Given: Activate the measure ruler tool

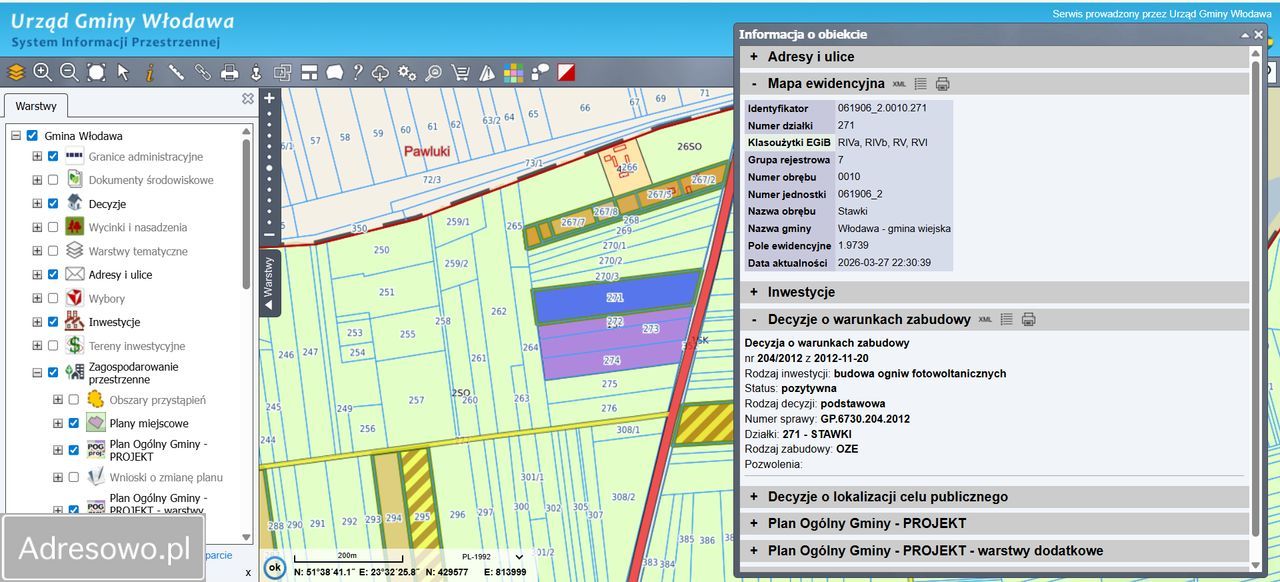Looking at the screenshot, I should 176,72.
